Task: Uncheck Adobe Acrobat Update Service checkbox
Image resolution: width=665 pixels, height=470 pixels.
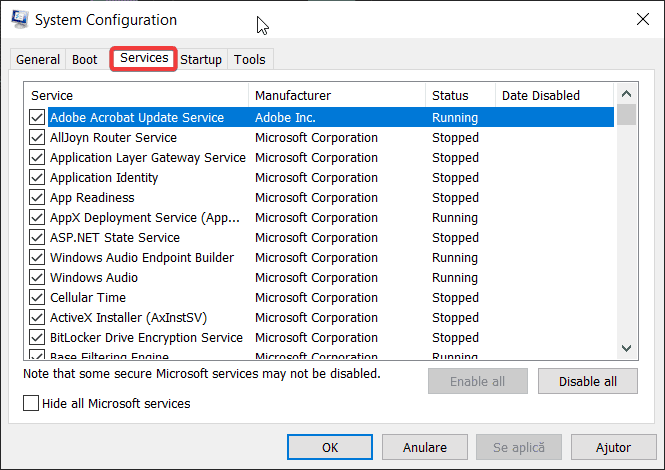Action: pos(37,118)
